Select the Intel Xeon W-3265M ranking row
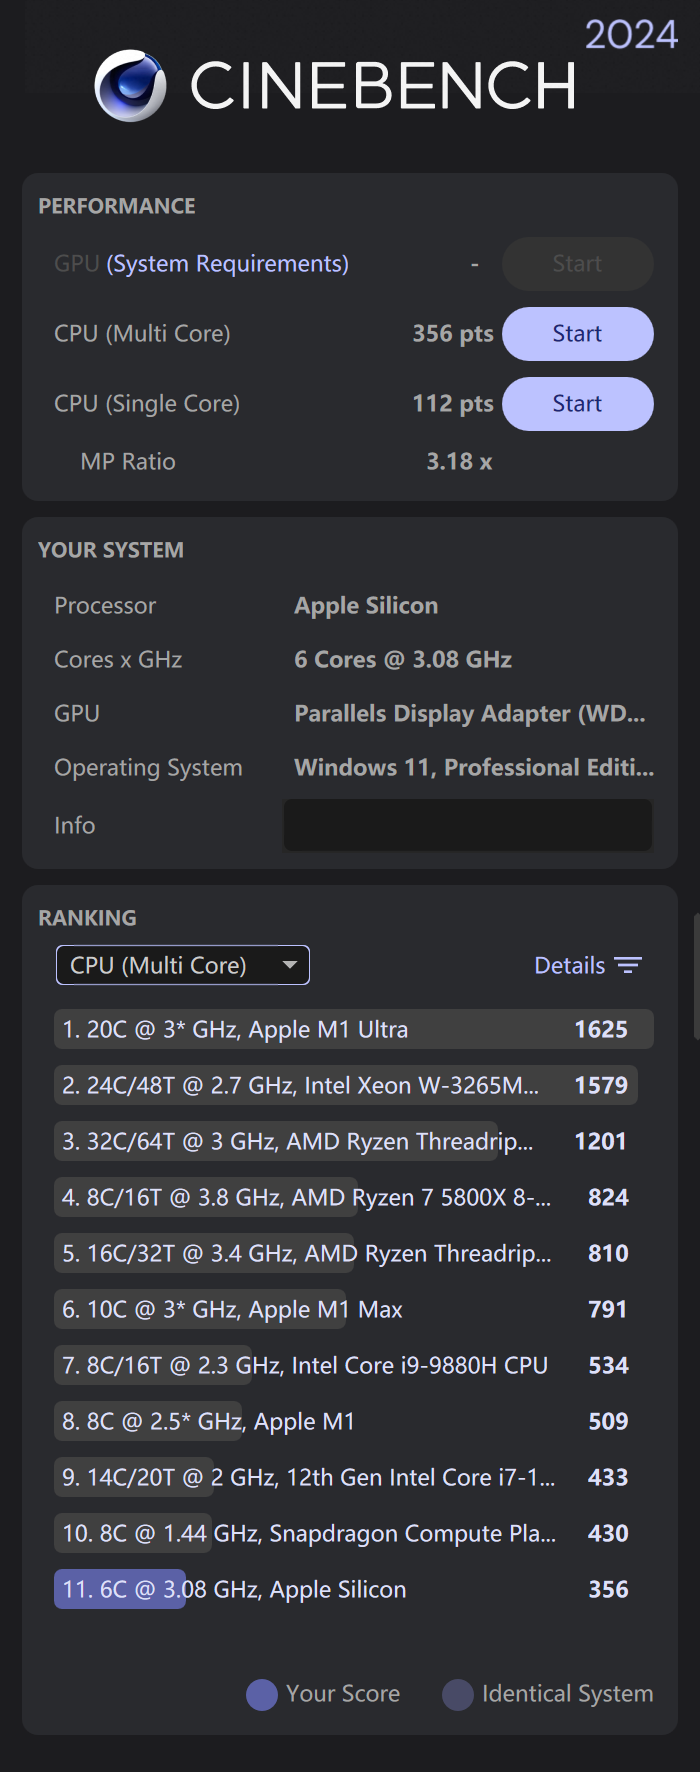This screenshot has height=1772, width=700. pos(345,1085)
